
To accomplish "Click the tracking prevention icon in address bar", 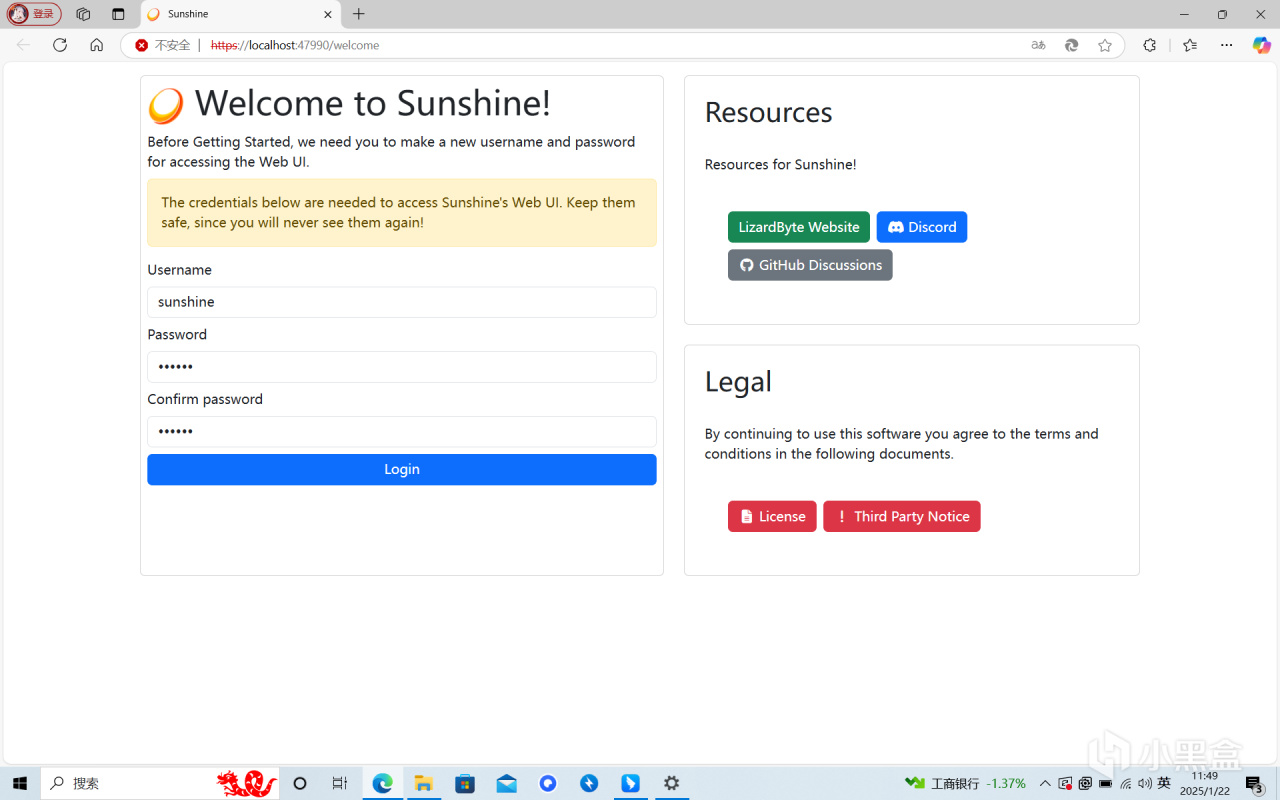I will 1072,45.
